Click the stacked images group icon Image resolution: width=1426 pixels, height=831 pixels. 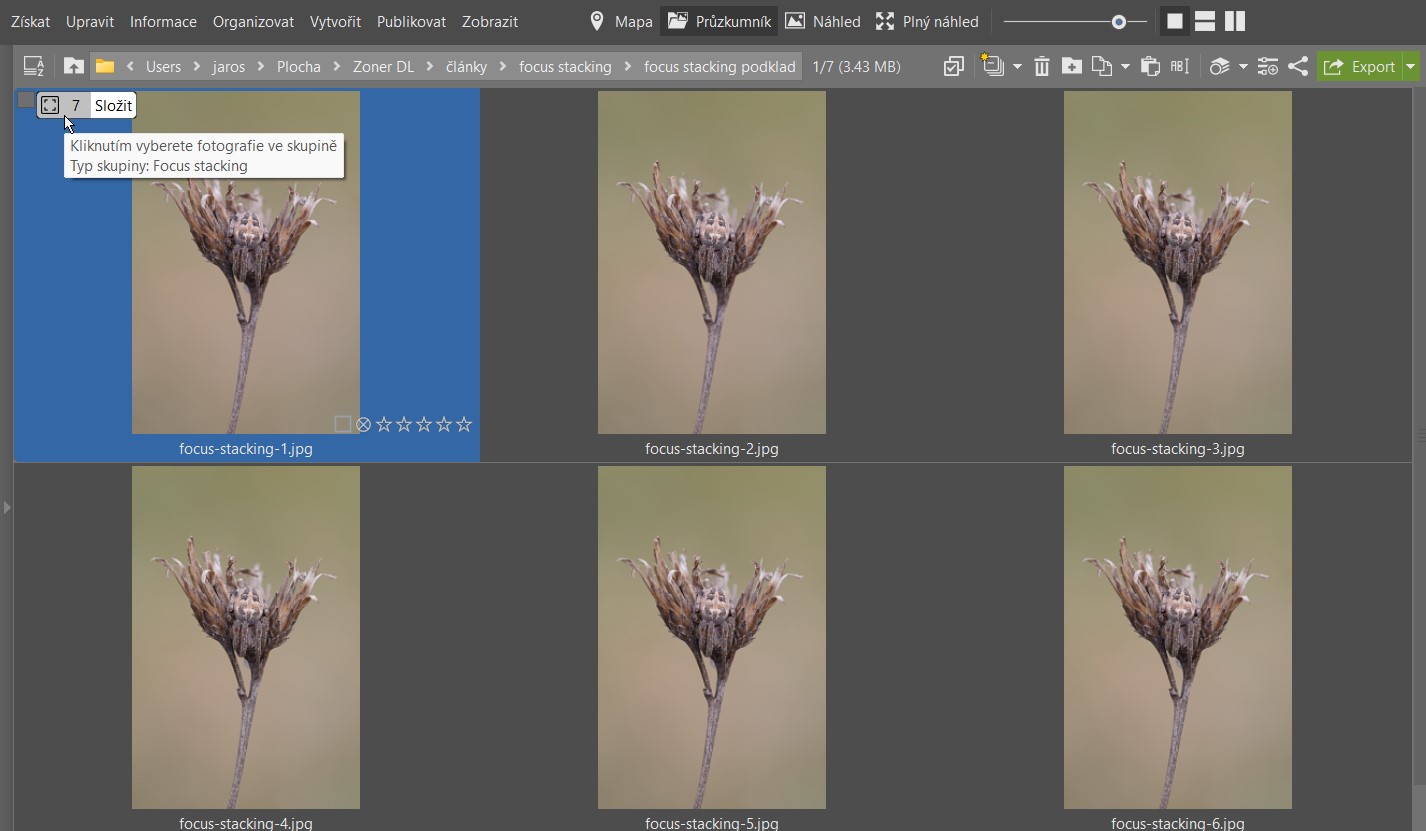pyautogui.click(x=993, y=66)
